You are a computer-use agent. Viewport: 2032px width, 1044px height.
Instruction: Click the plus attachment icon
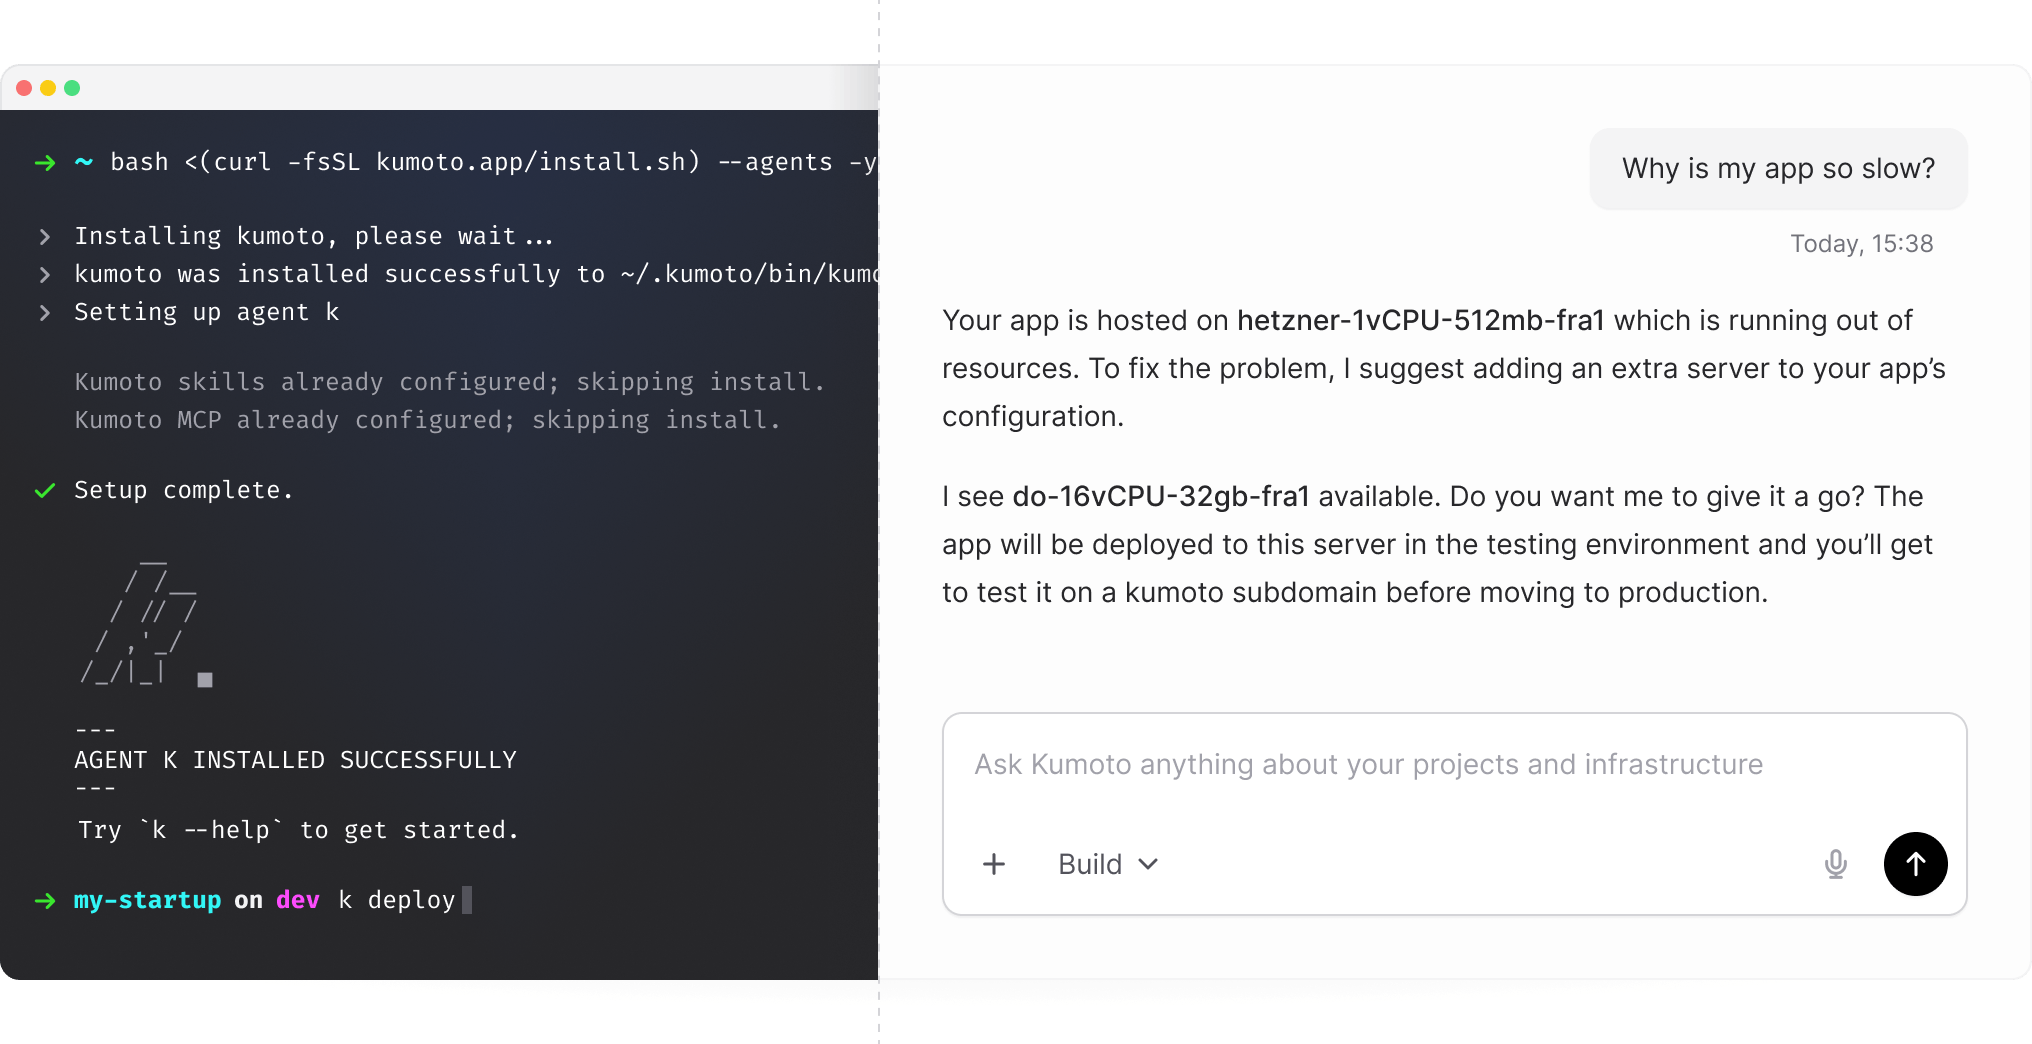[994, 864]
